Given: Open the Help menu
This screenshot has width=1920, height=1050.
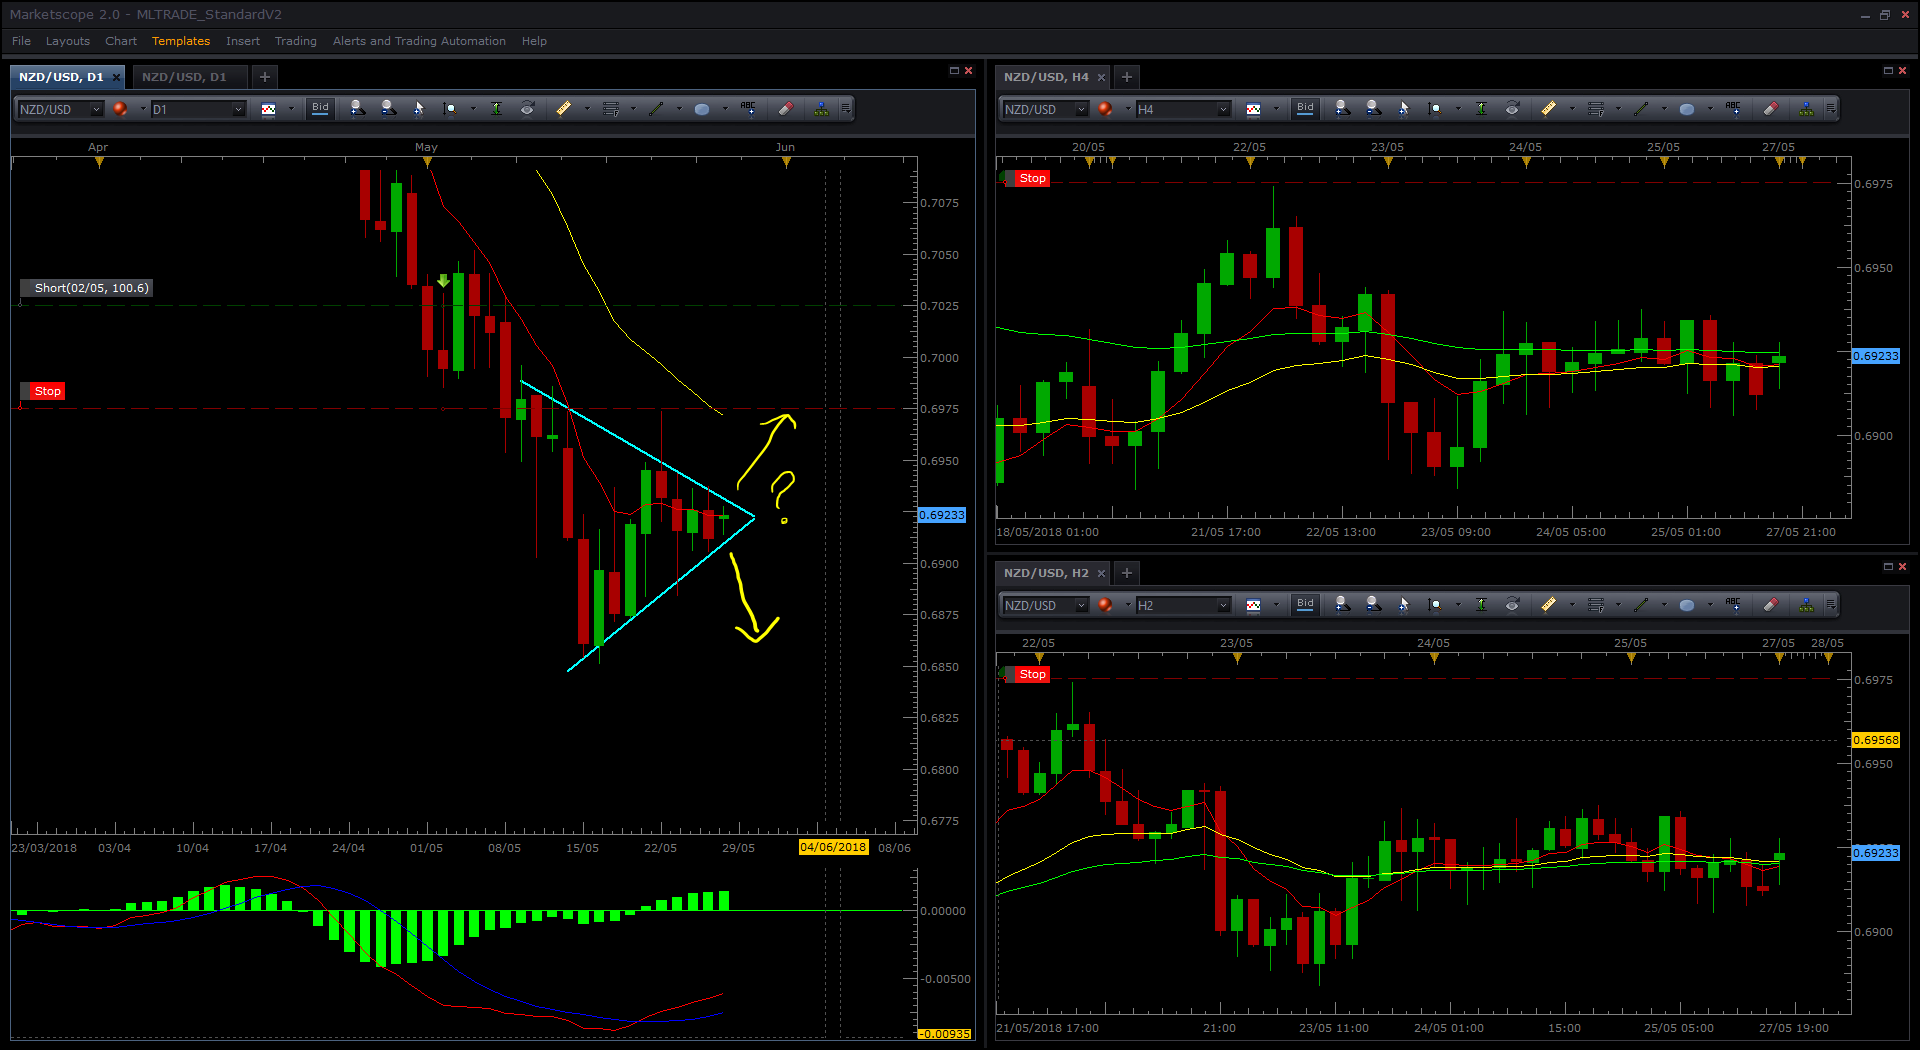Looking at the screenshot, I should tap(534, 41).
